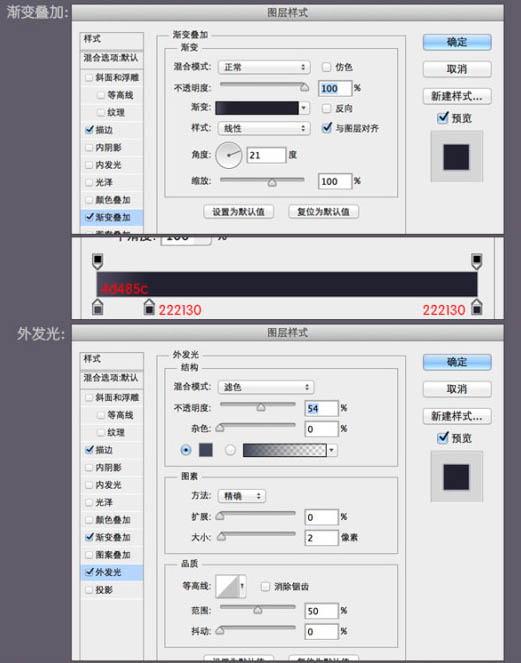Image resolution: width=521 pixels, height=663 pixels.
Task: Click 取消 in 外发光 dialog
Action: tap(457, 389)
